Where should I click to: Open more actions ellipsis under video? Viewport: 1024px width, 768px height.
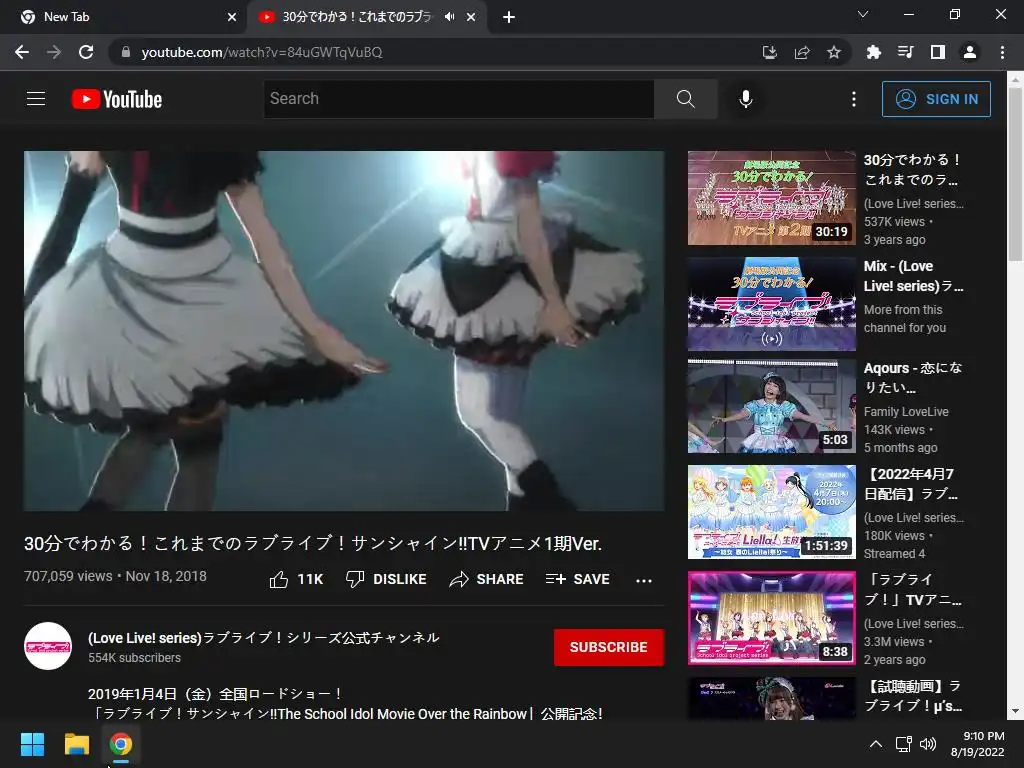pos(644,580)
